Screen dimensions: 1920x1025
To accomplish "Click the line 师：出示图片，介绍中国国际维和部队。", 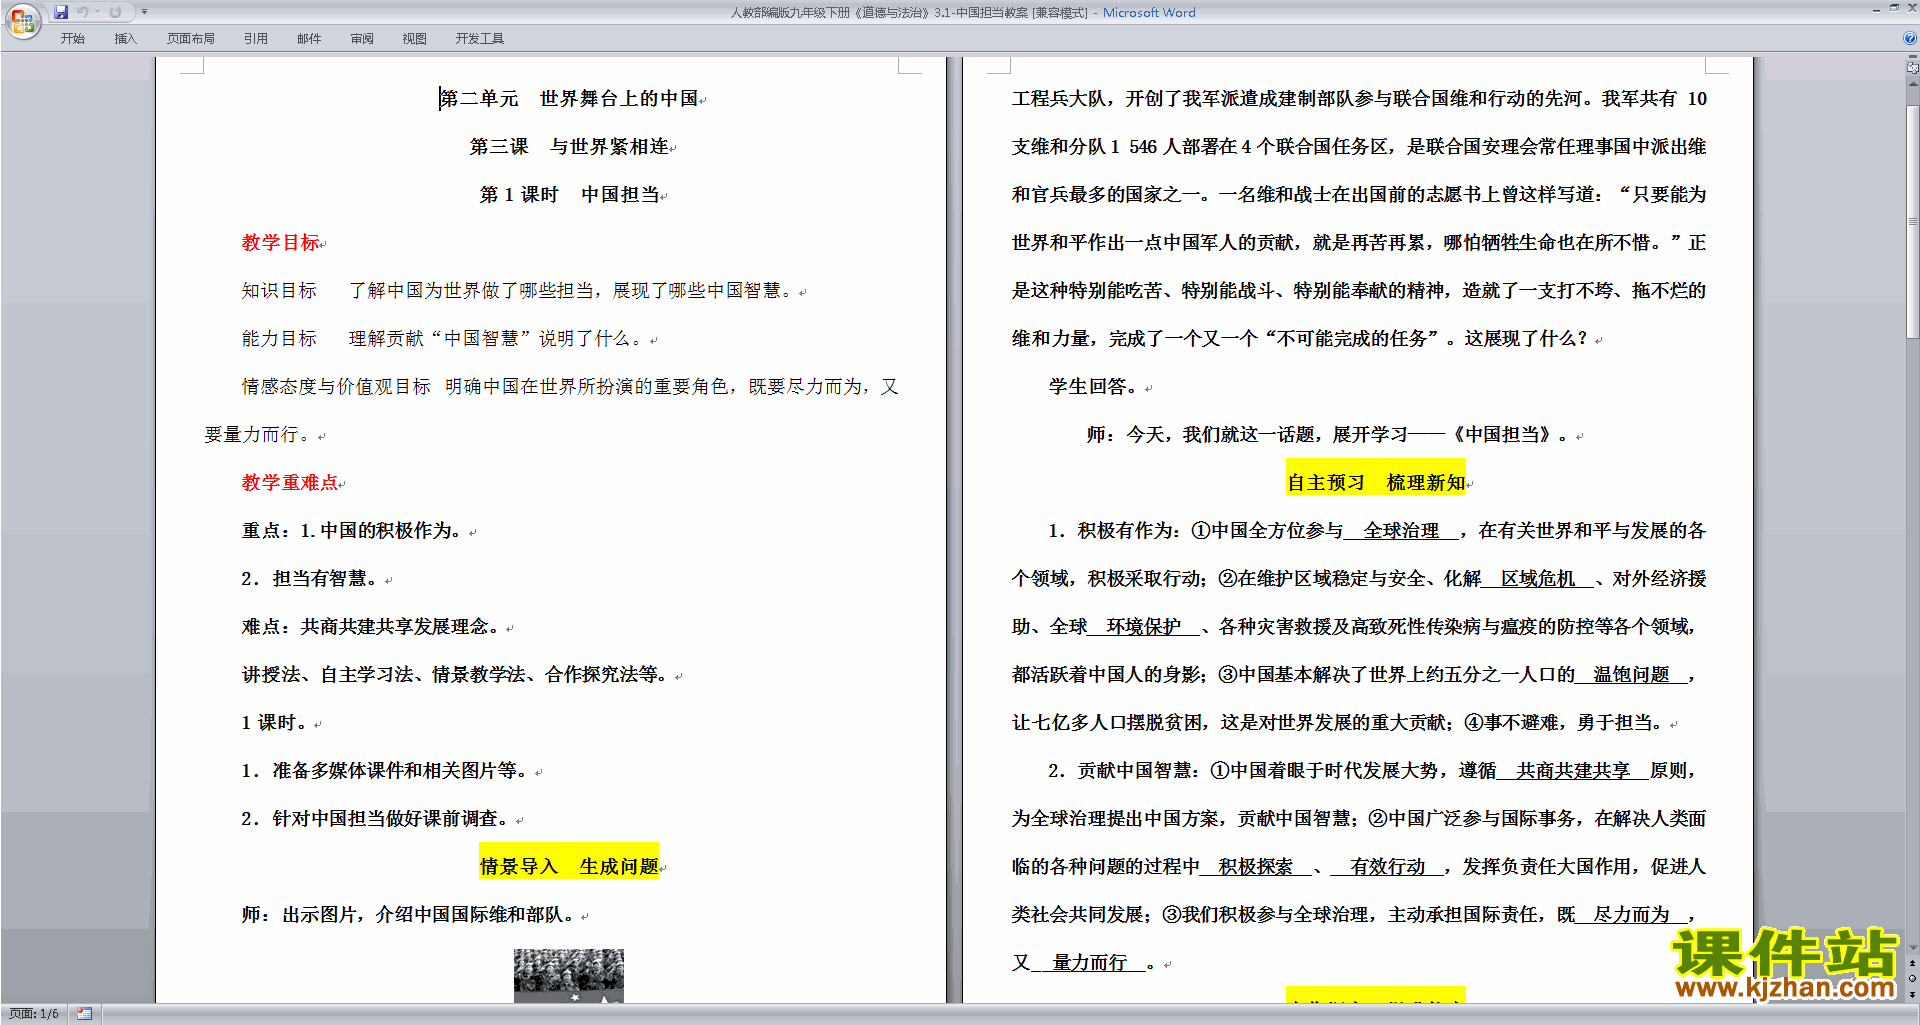I will pos(410,915).
